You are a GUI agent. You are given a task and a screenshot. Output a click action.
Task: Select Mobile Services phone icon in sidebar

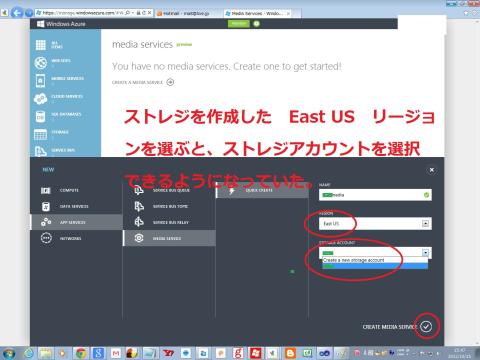tap(41, 80)
